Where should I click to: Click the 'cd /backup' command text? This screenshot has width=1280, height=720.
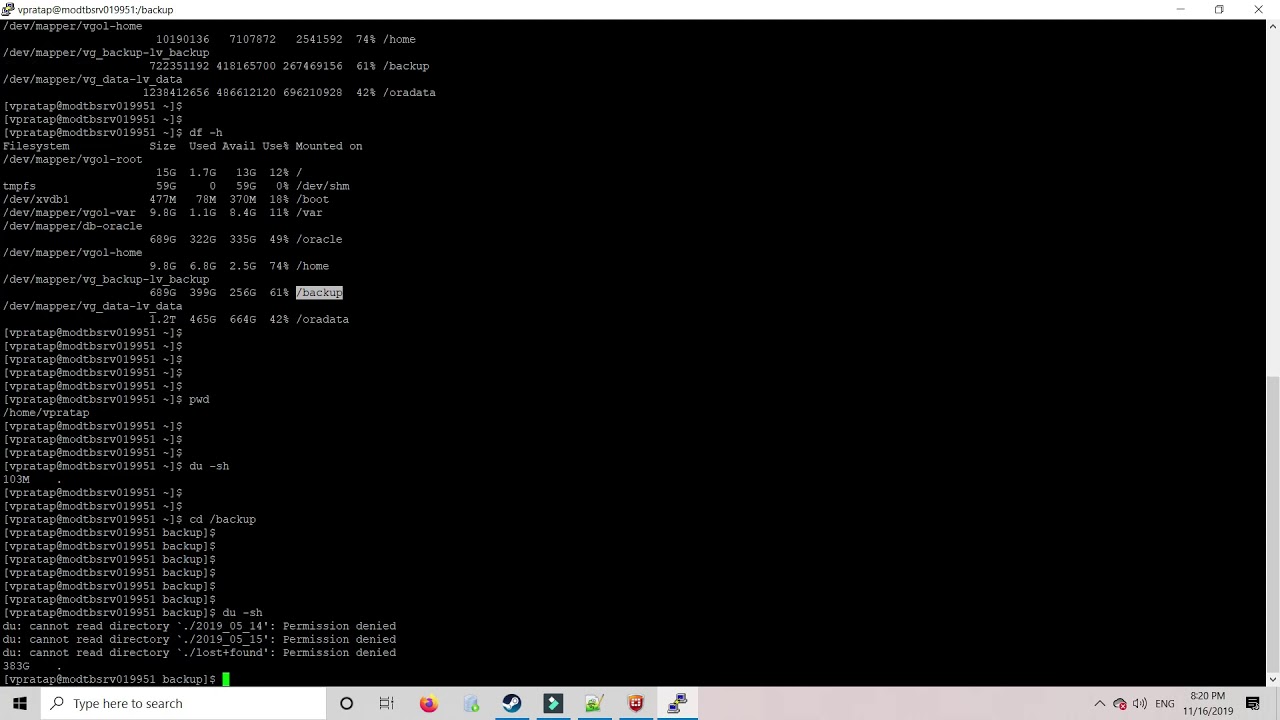[x=223, y=519]
